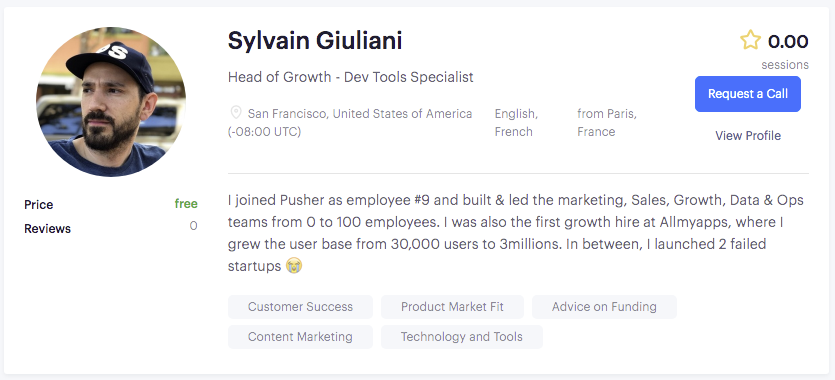Choose the Advice on Funding tag

[604, 307]
